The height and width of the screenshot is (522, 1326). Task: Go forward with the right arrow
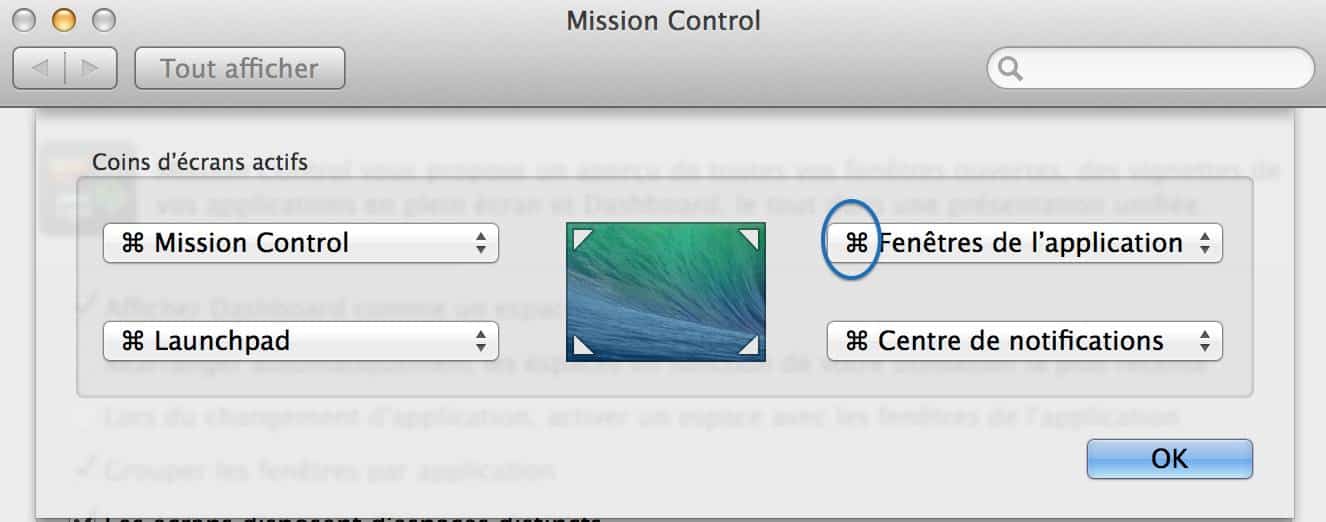pyautogui.click(x=91, y=69)
